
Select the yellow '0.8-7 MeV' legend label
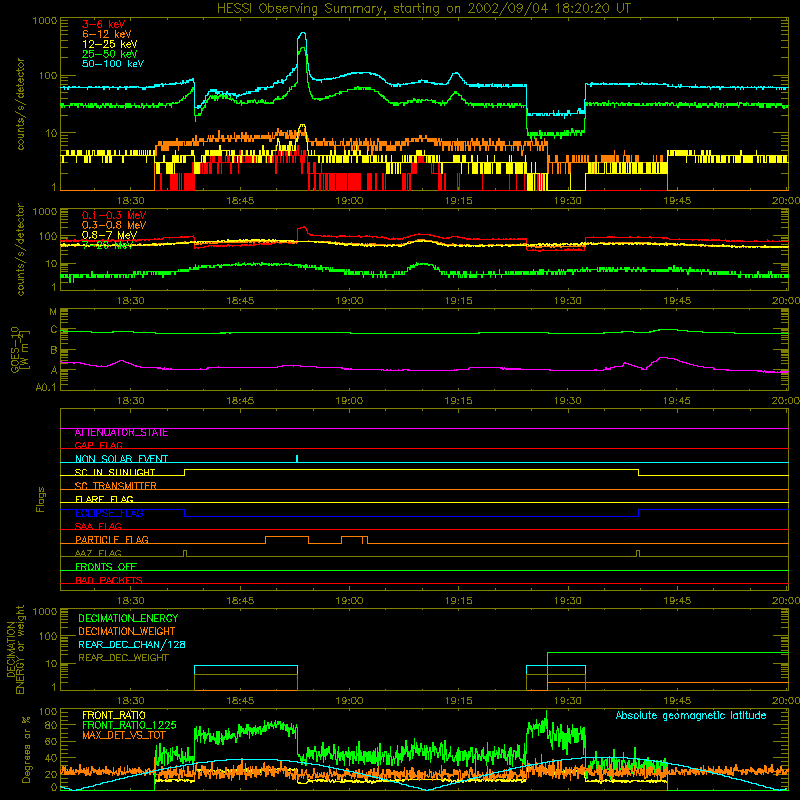point(109,235)
